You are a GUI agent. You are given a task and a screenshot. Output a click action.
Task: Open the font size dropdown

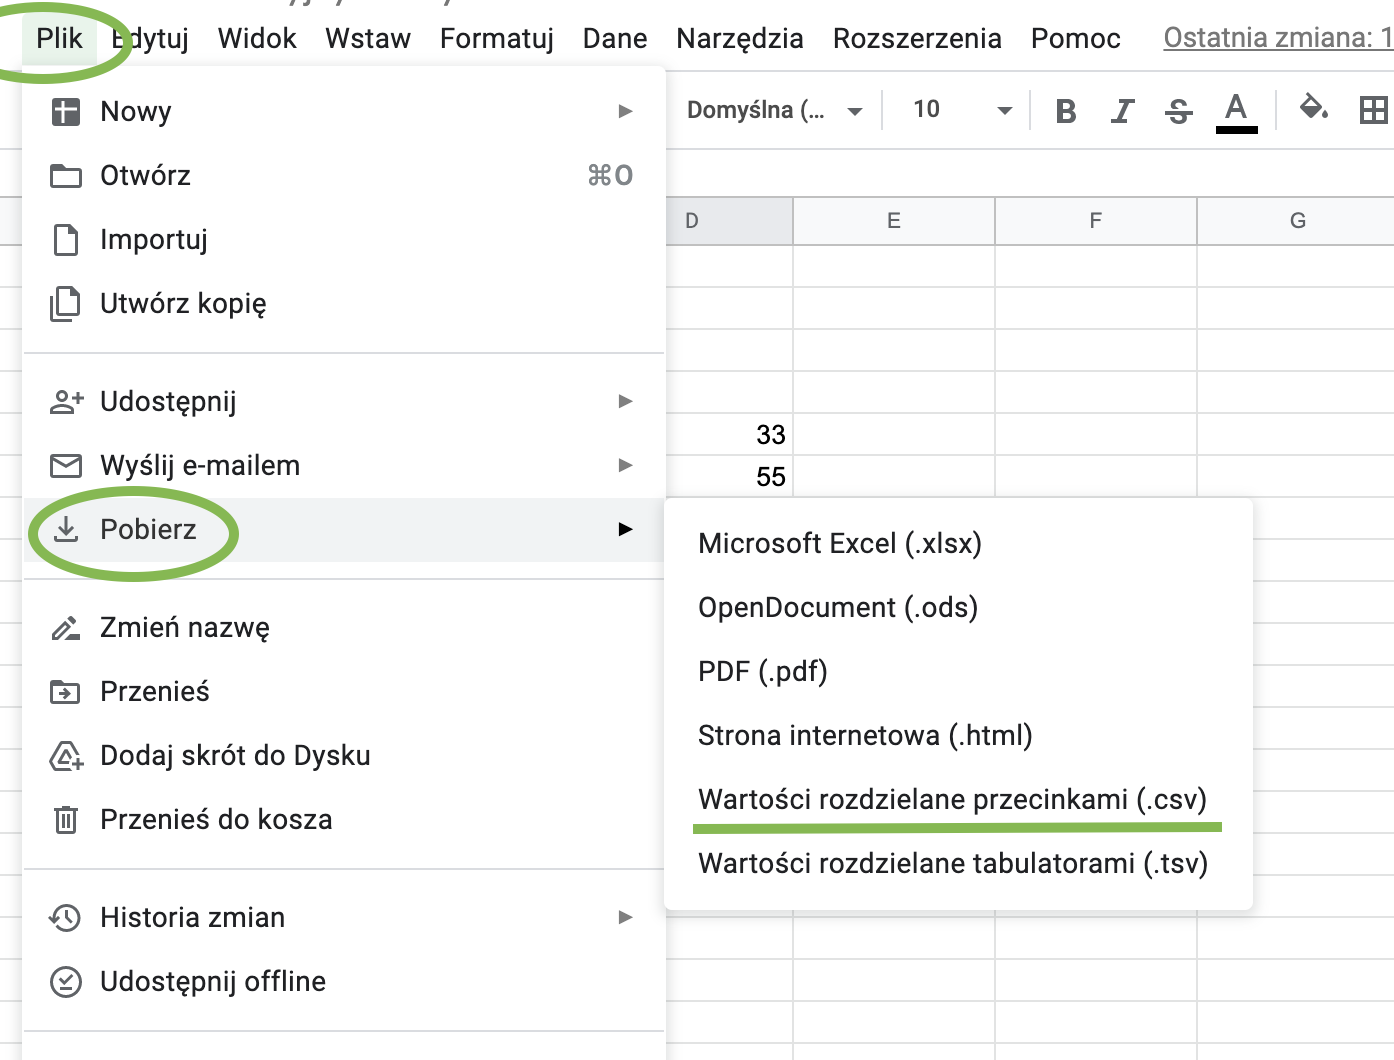tap(962, 110)
